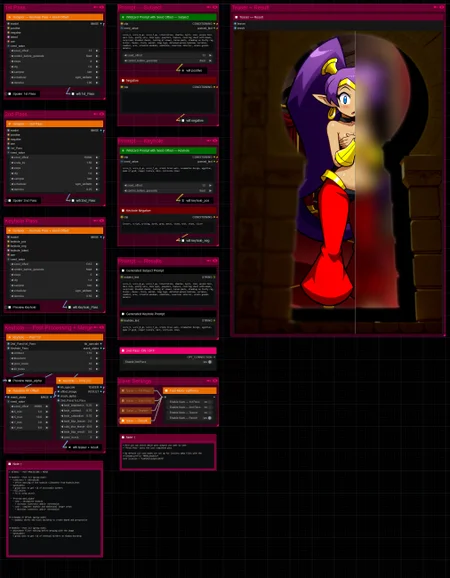Click the control_before_generate arrow in the Keyhole prompt node
Viewport: 450px width, 578px height.
[x=210, y=191]
